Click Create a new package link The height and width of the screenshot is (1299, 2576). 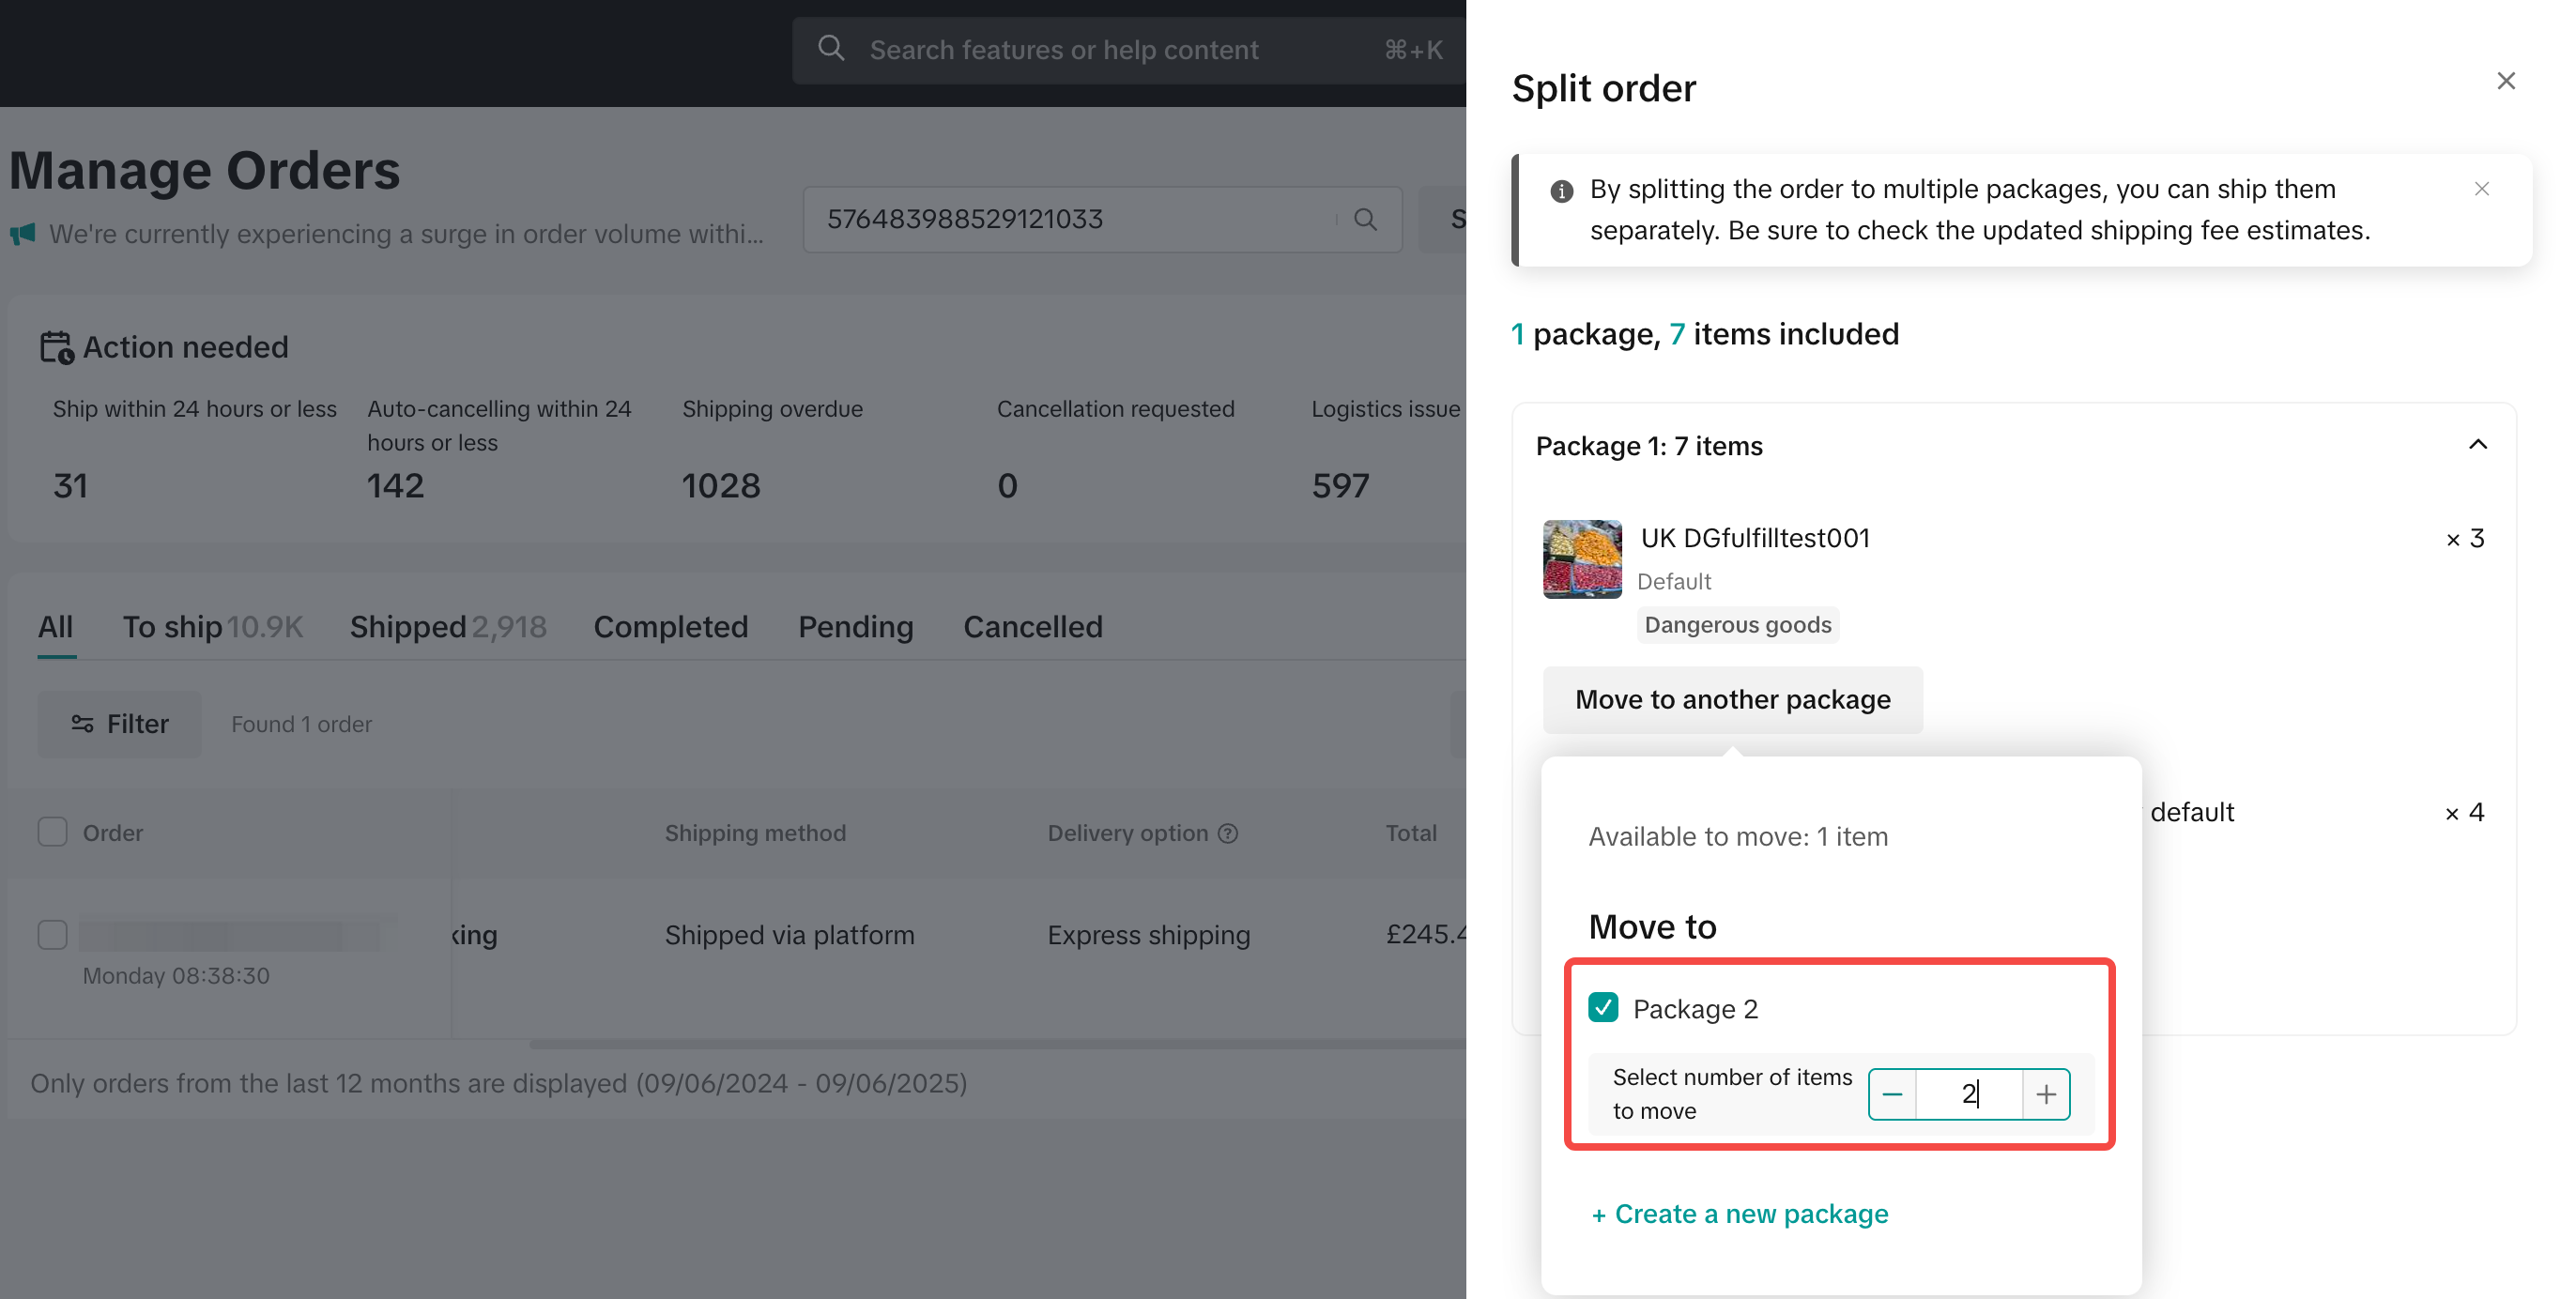(x=1739, y=1213)
